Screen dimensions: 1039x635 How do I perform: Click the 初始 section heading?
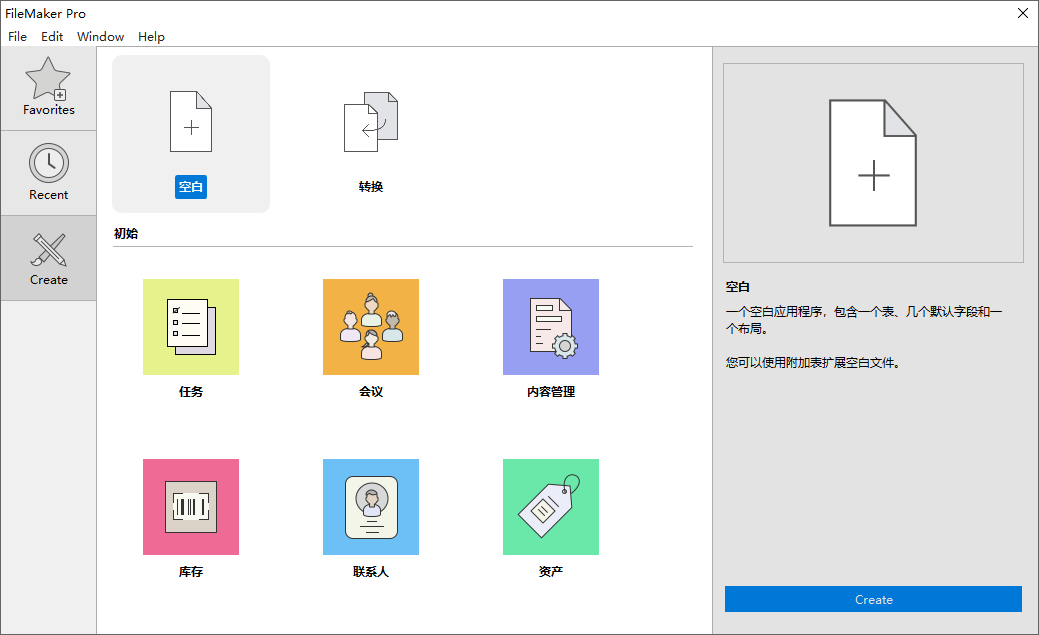(126, 233)
